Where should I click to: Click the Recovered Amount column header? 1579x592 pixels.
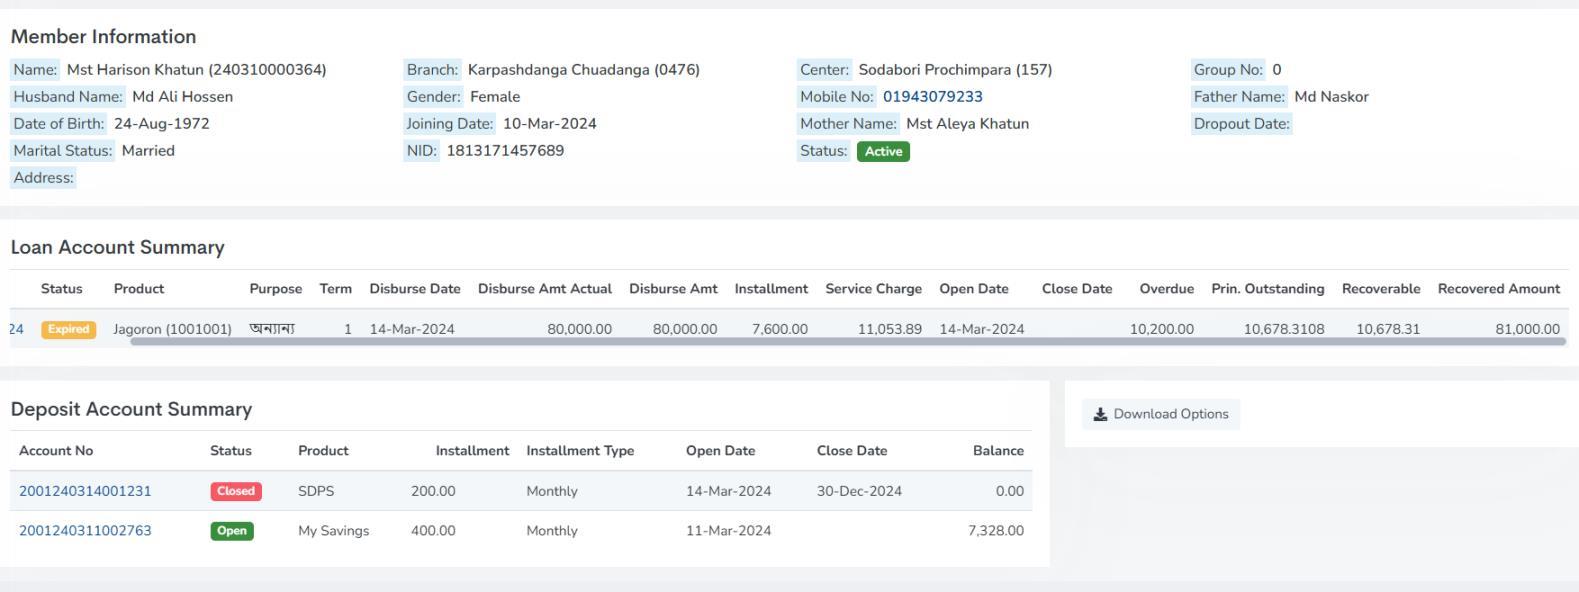click(x=1498, y=289)
